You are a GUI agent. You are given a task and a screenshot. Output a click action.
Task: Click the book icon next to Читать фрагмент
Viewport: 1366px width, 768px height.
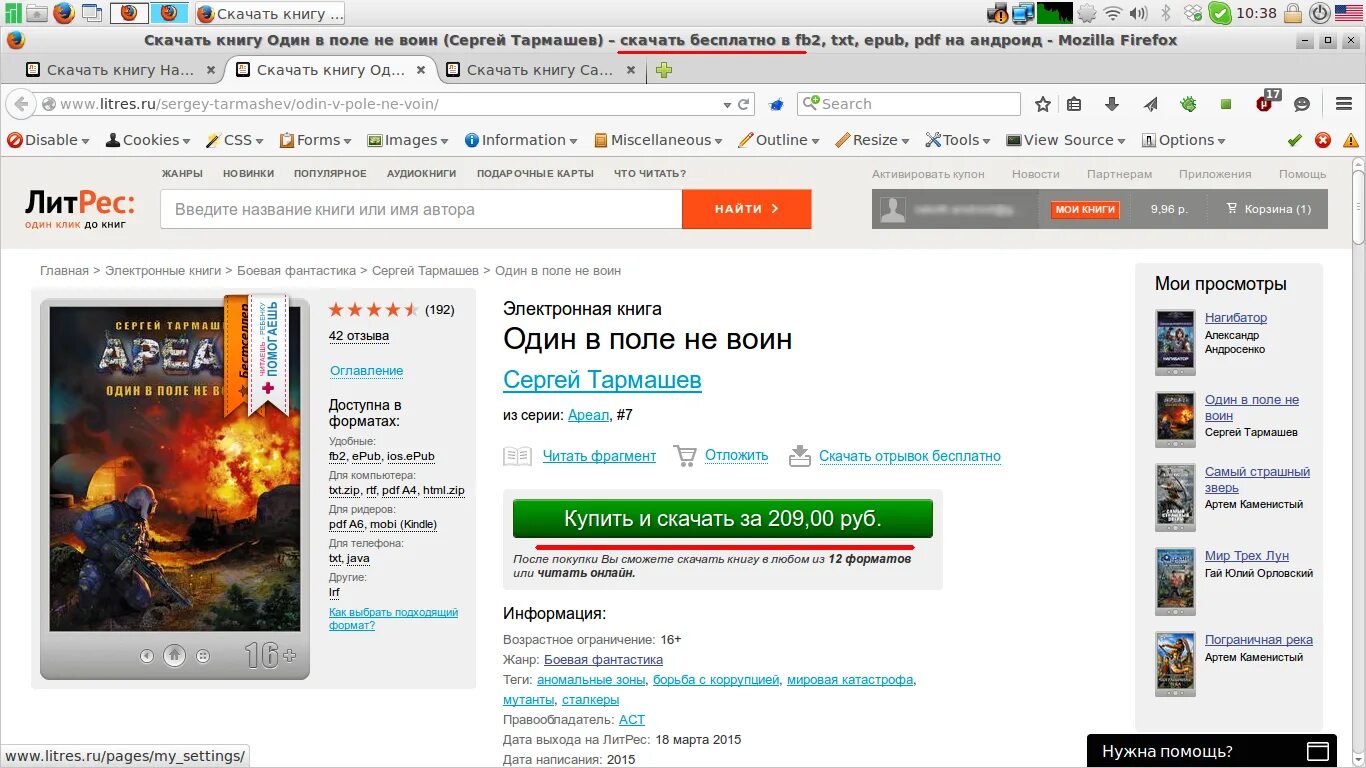517,456
